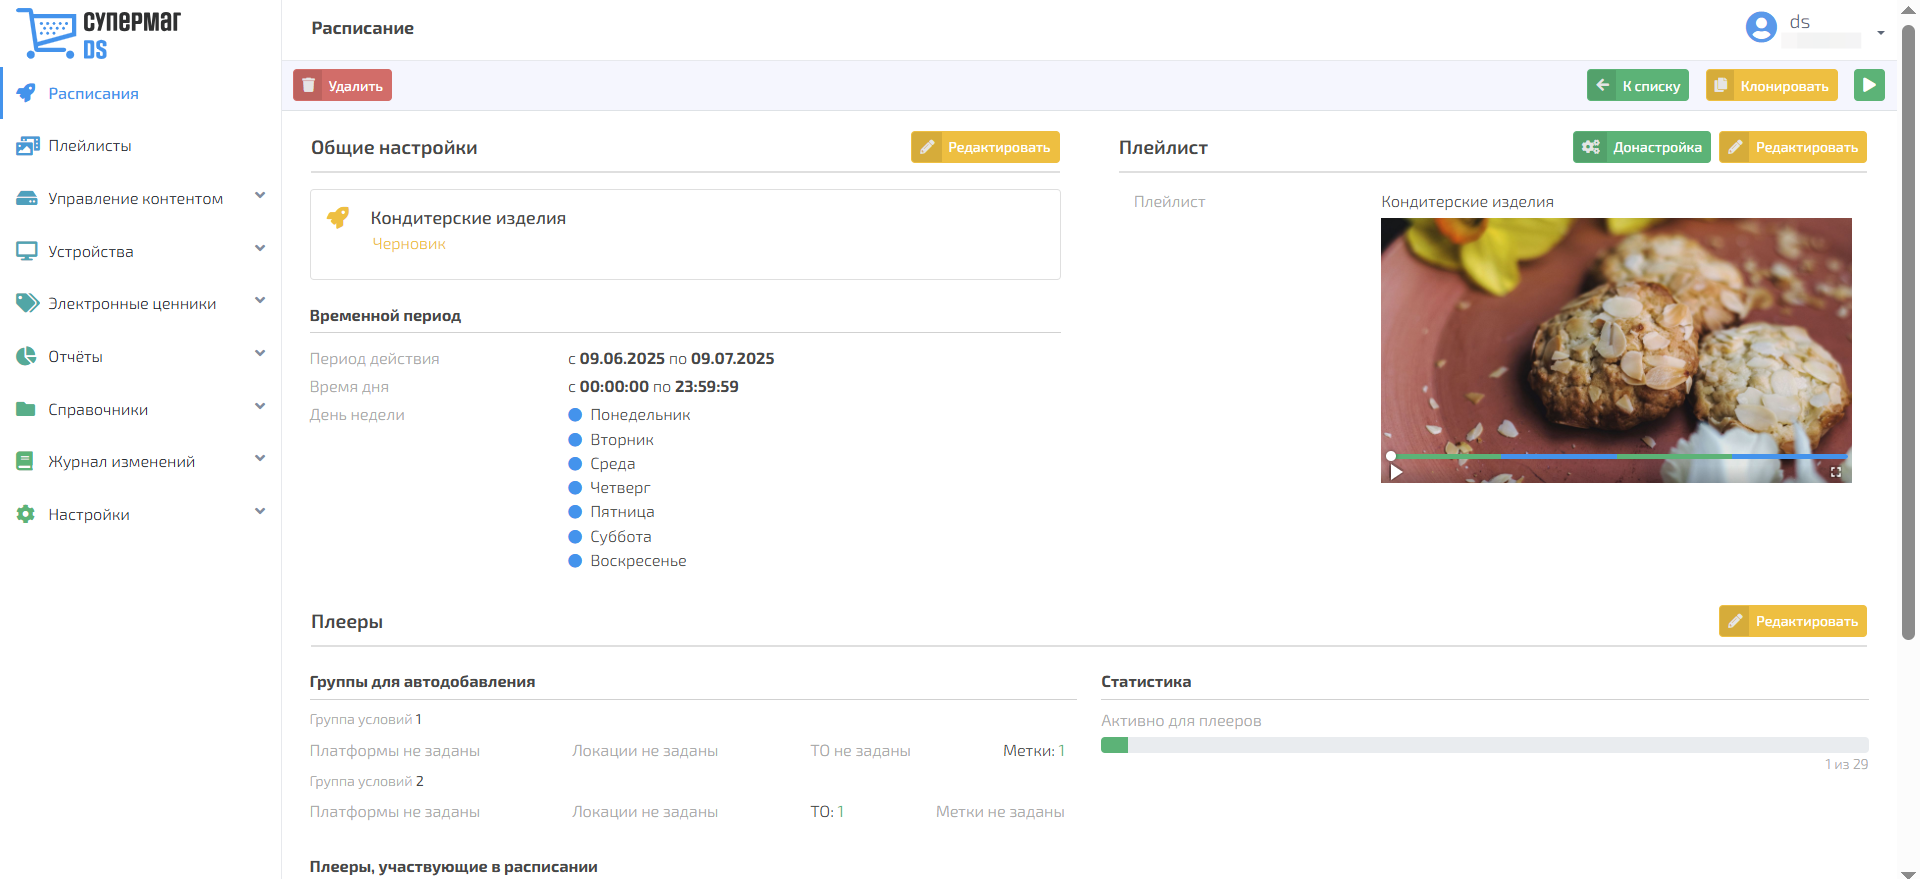The height and width of the screenshot is (879, 1920).
Task: Click the video progress bar
Action: [1616, 456]
